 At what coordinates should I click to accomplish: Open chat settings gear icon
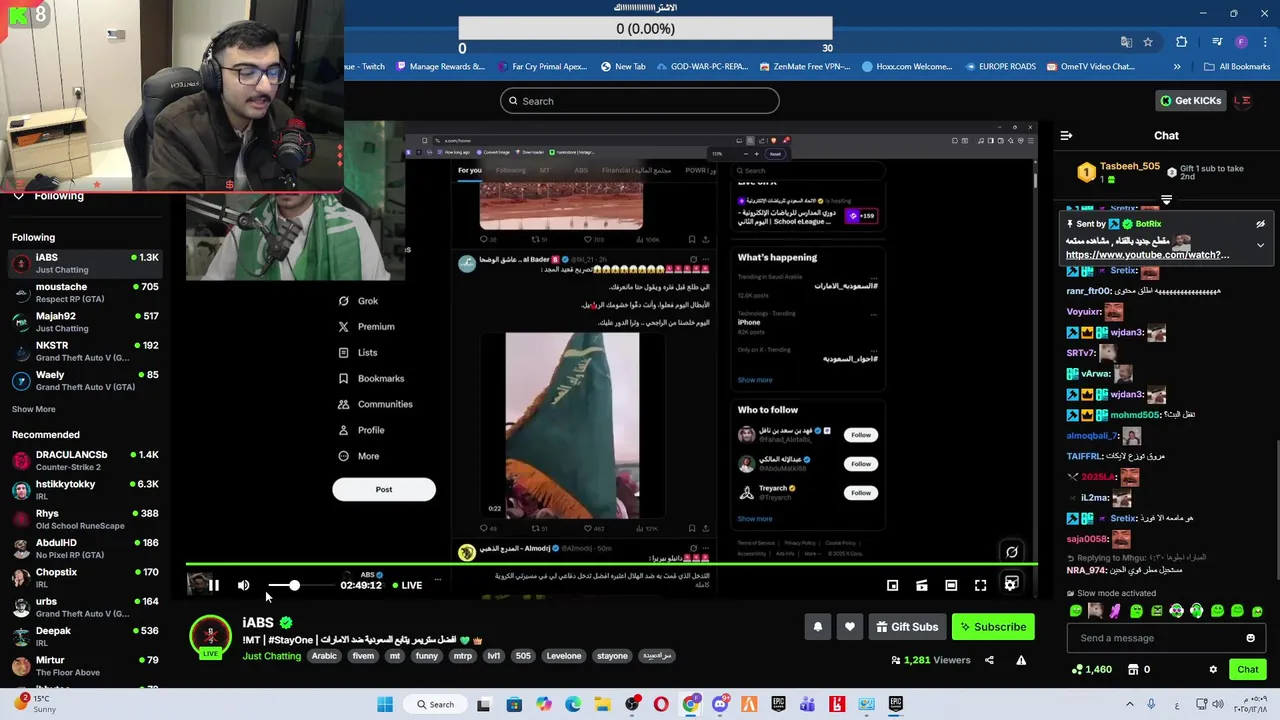(x=1213, y=670)
